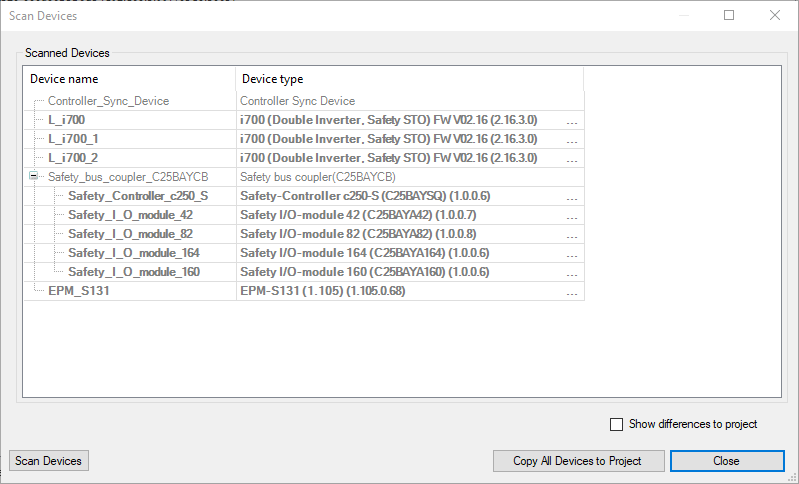Select the L_i700_2 device name
Image resolution: width=799 pixels, height=484 pixels.
point(73,158)
